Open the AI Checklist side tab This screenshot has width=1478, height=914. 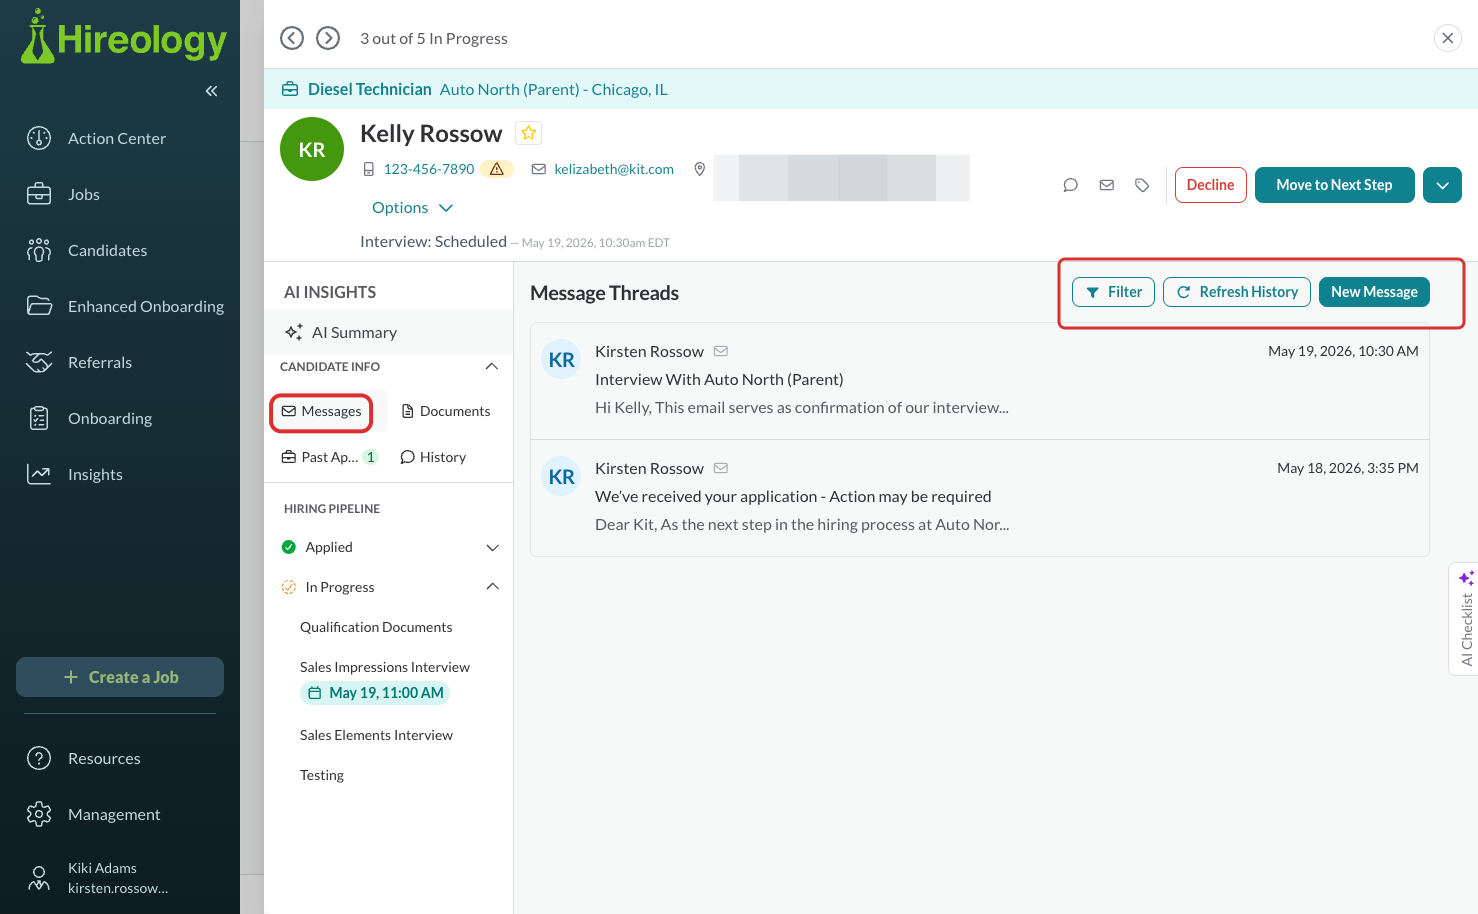point(1464,619)
